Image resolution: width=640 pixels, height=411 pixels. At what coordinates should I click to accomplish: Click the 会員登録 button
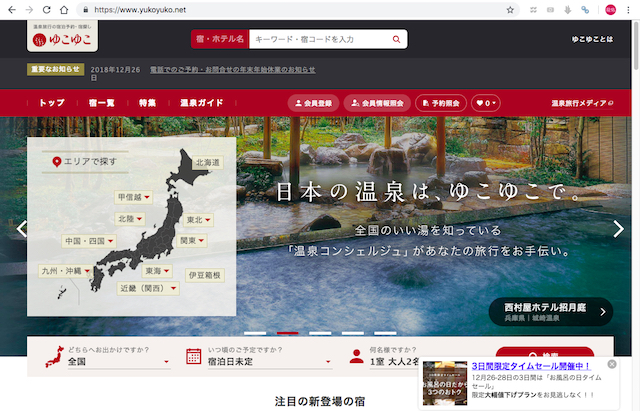pos(313,103)
